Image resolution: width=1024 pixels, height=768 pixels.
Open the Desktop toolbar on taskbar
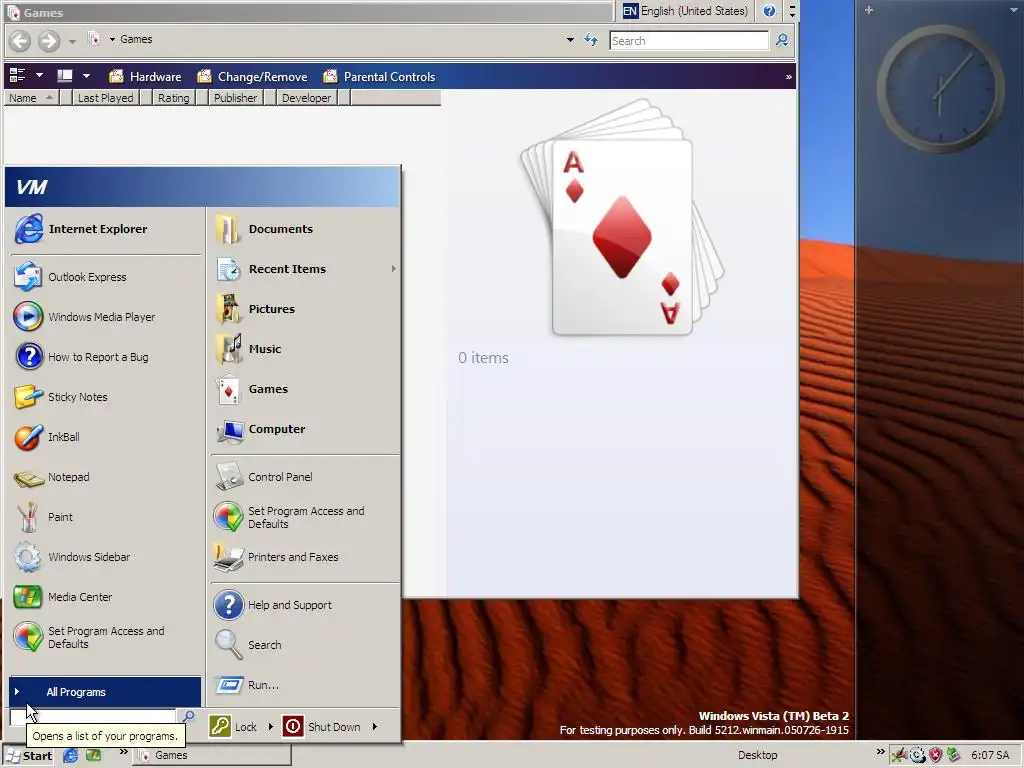[x=758, y=755]
